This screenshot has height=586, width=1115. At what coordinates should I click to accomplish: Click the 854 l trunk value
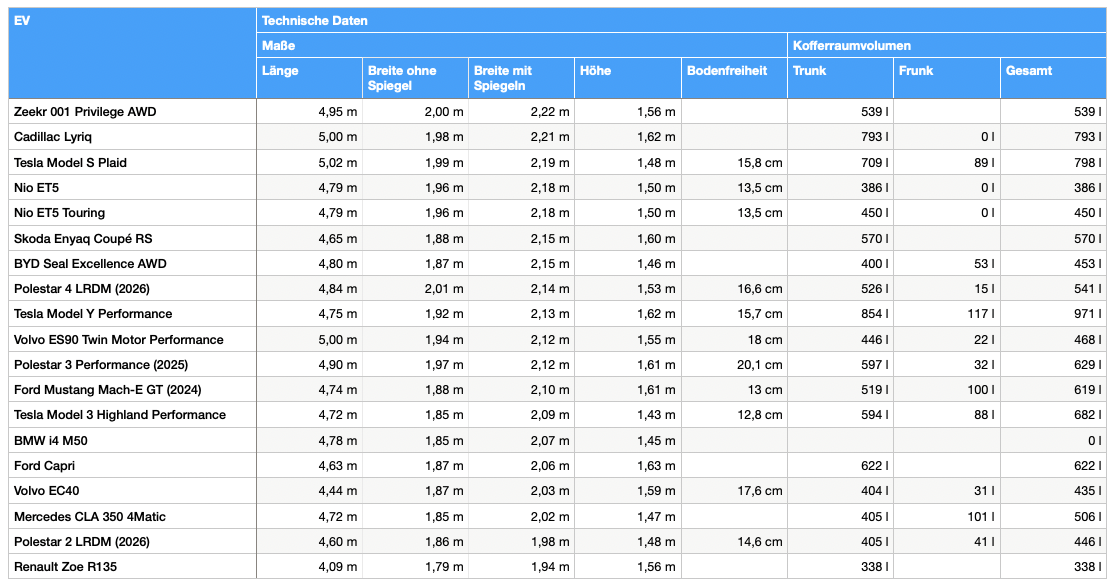(875, 314)
